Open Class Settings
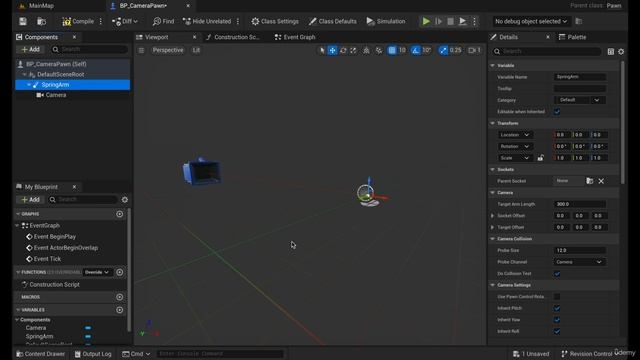640x360 pixels. coord(275,21)
